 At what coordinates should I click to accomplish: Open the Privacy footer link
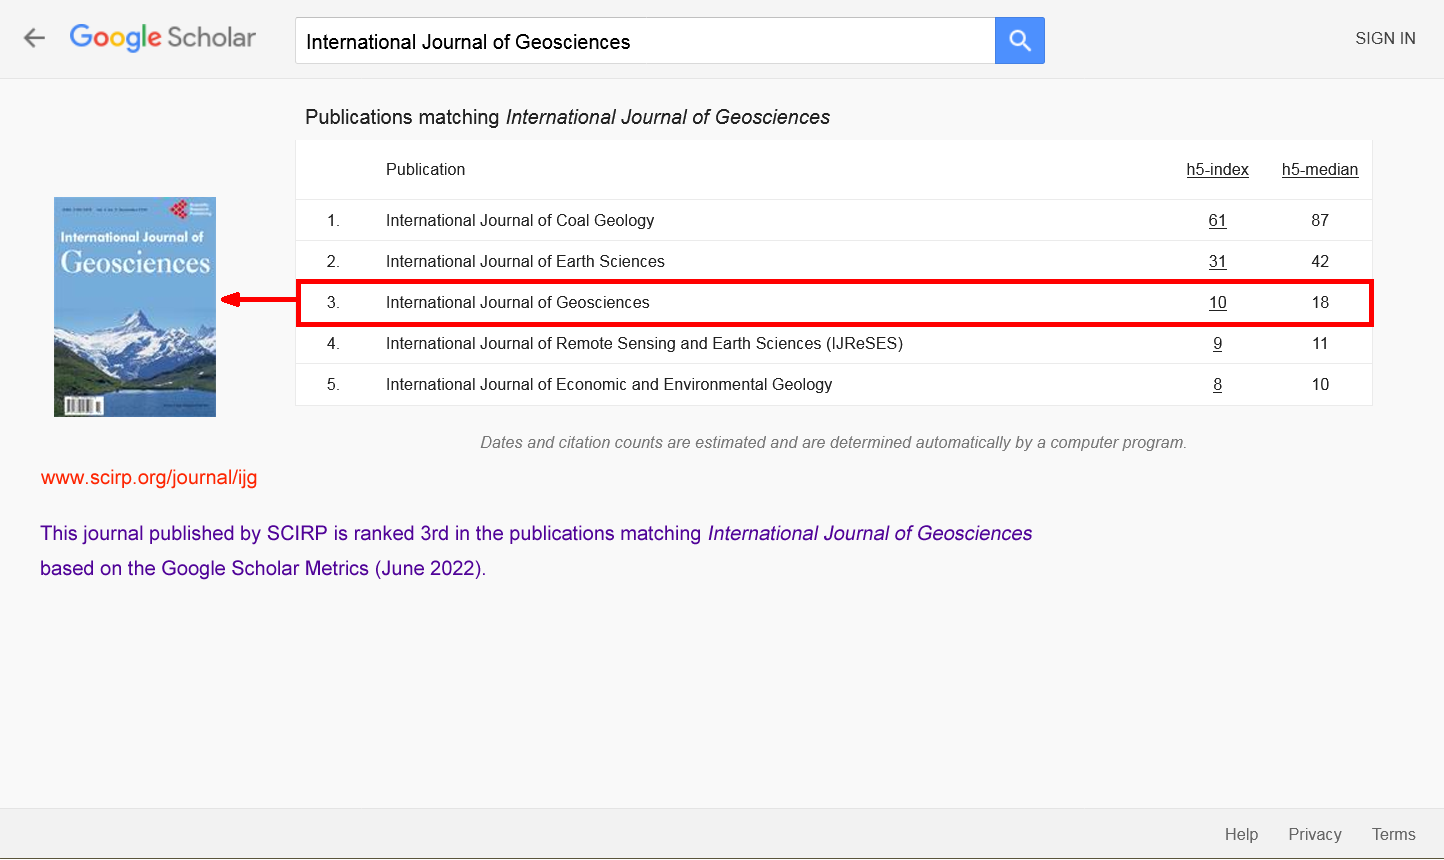pos(1314,834)
